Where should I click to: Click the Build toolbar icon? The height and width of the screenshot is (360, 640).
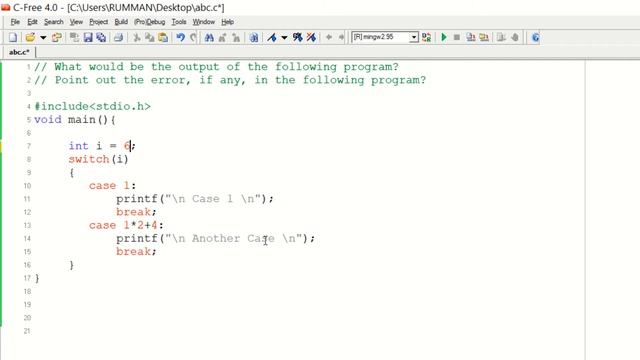point(484,38)
